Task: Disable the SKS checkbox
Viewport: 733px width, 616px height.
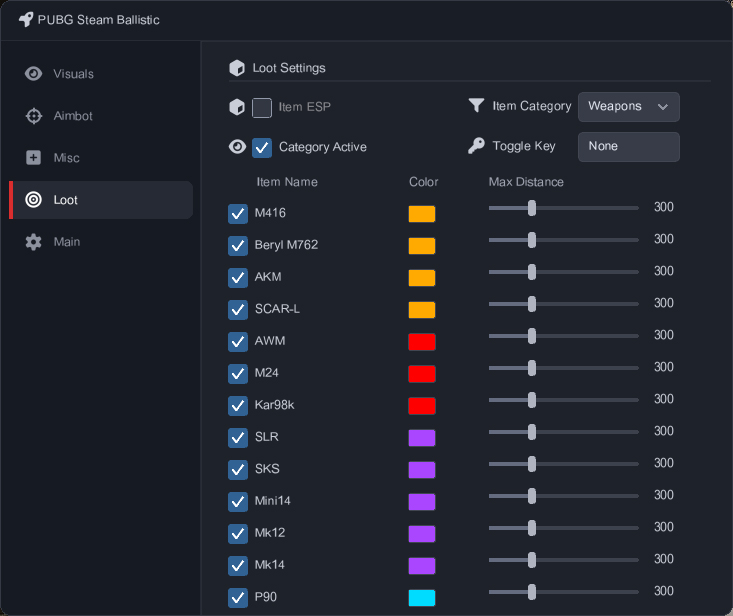Action: [238, 470]
